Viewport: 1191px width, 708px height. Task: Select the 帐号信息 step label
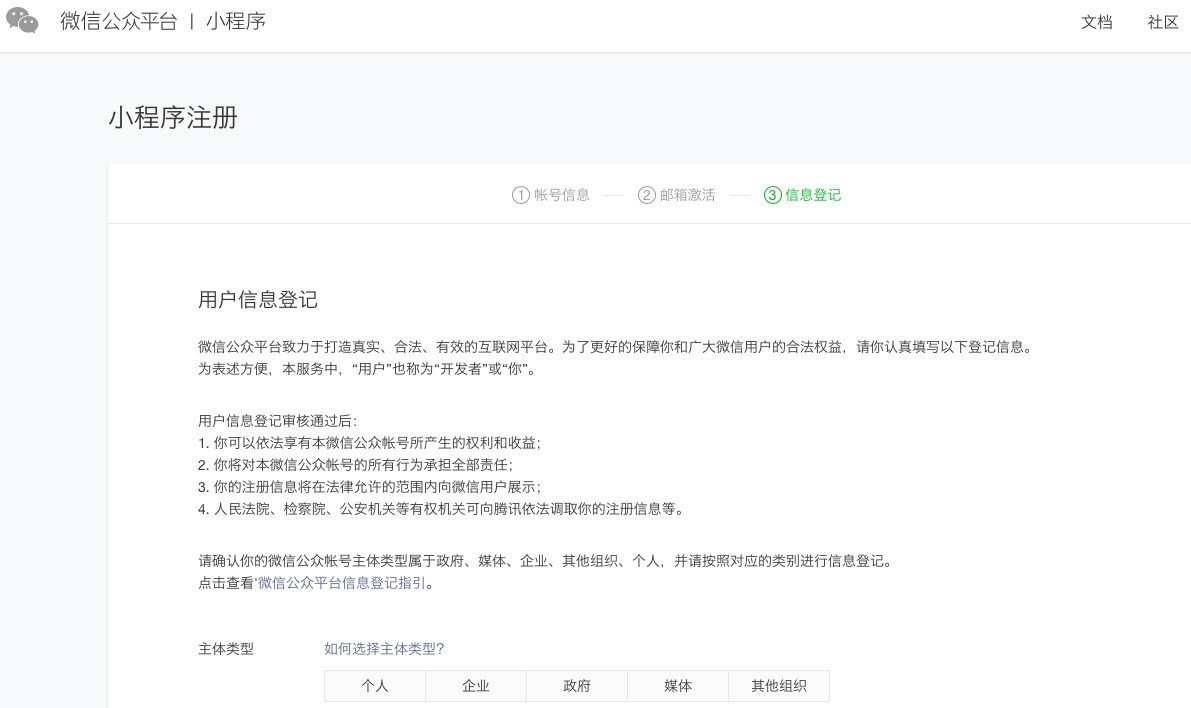click(562, 195)
